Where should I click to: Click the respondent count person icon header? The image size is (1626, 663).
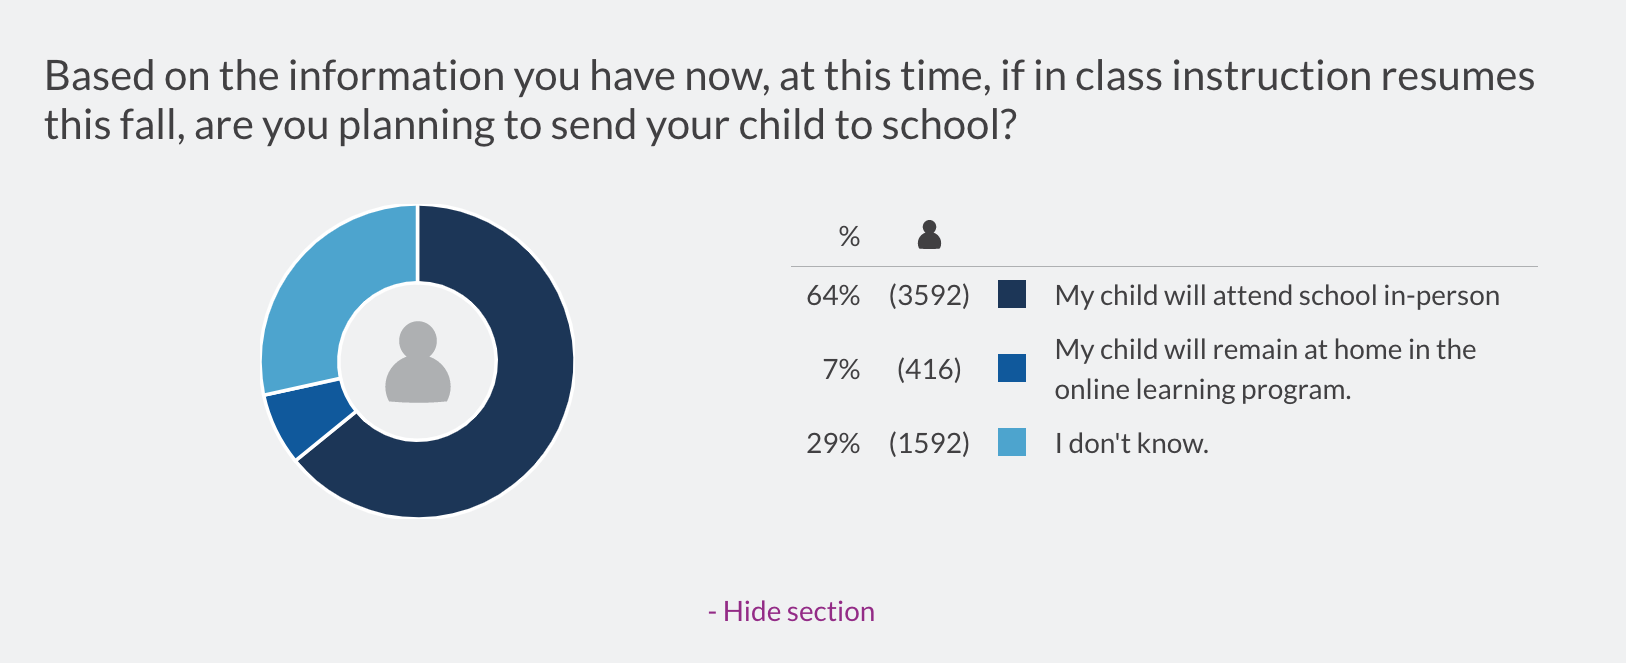[929, 235]
